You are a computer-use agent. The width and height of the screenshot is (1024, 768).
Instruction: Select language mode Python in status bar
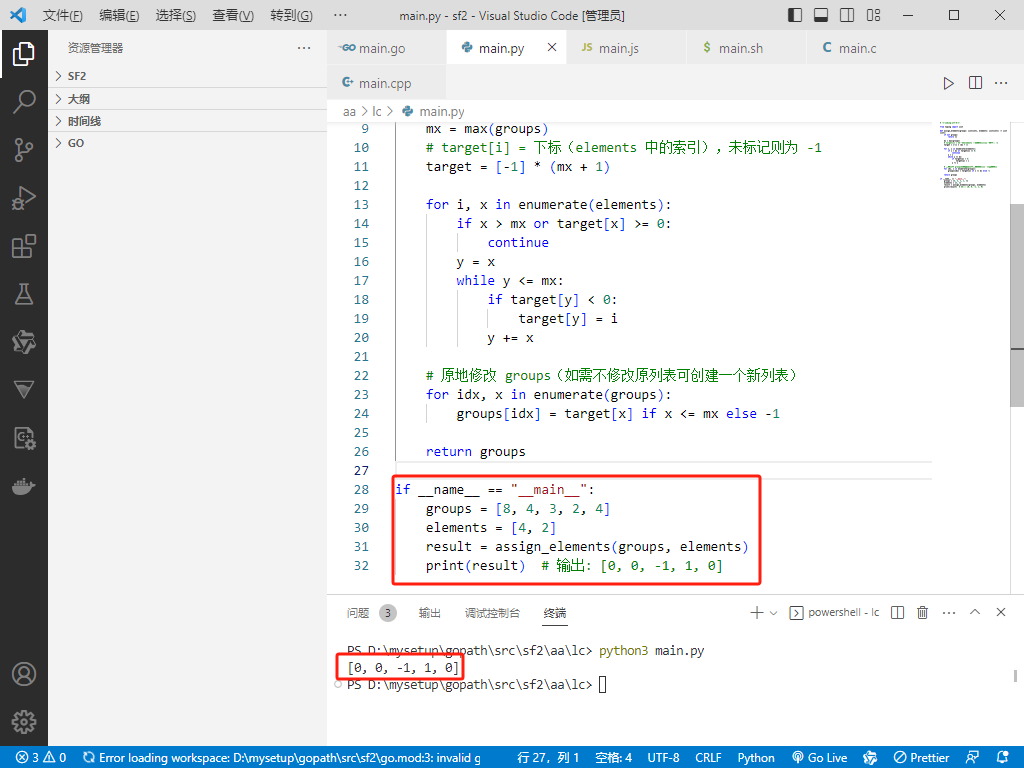[756, 758]
